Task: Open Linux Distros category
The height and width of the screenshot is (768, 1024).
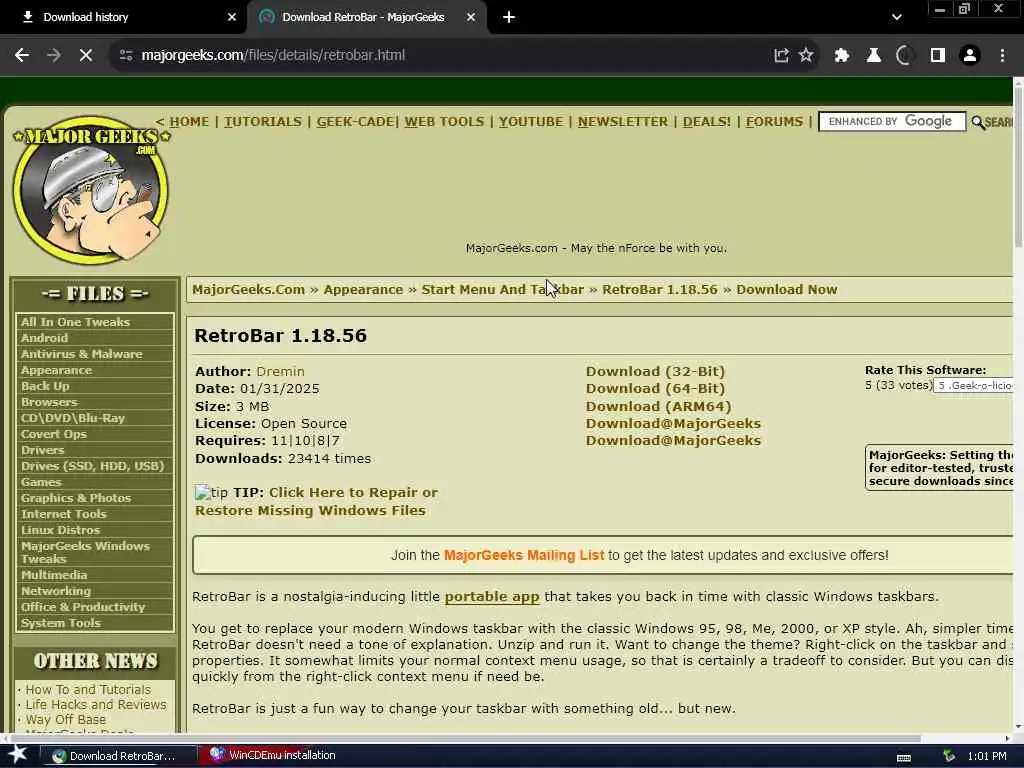Action: click(x=60, y=530)
